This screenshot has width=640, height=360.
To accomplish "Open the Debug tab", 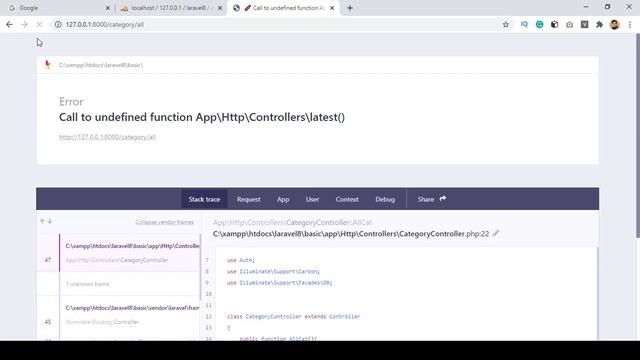I will [x=385, y=199].
